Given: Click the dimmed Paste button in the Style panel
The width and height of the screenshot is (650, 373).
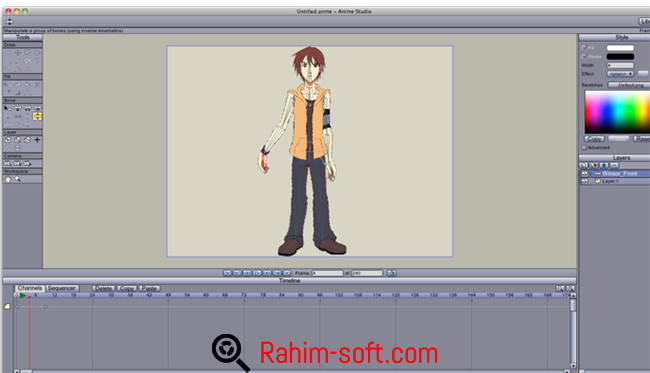Looking at the screenshot, I should pyautogui.click(x=618, y=138).
